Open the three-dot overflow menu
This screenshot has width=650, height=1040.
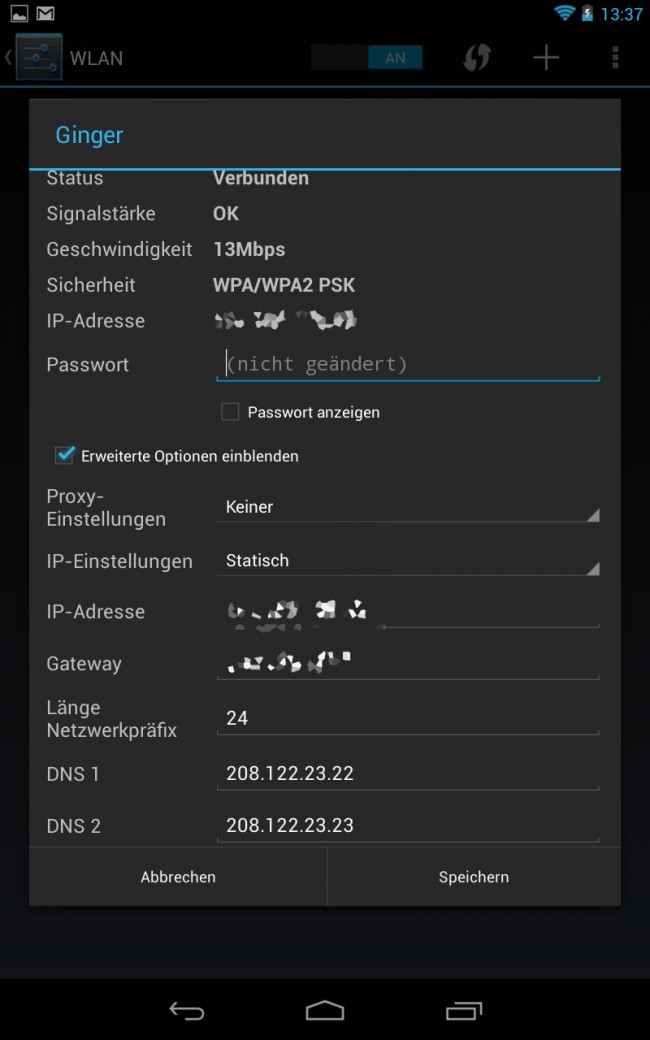[x=615, y=58]
